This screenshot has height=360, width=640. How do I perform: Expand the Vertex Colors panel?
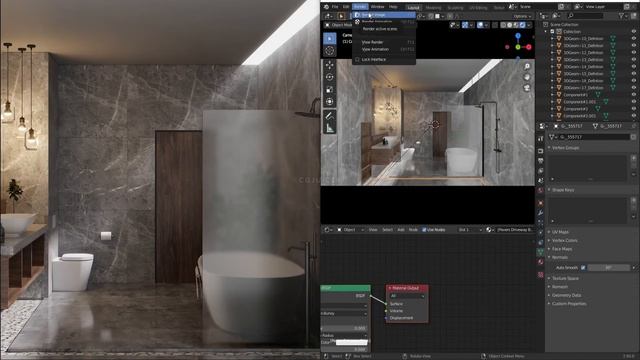coord(564,240)
